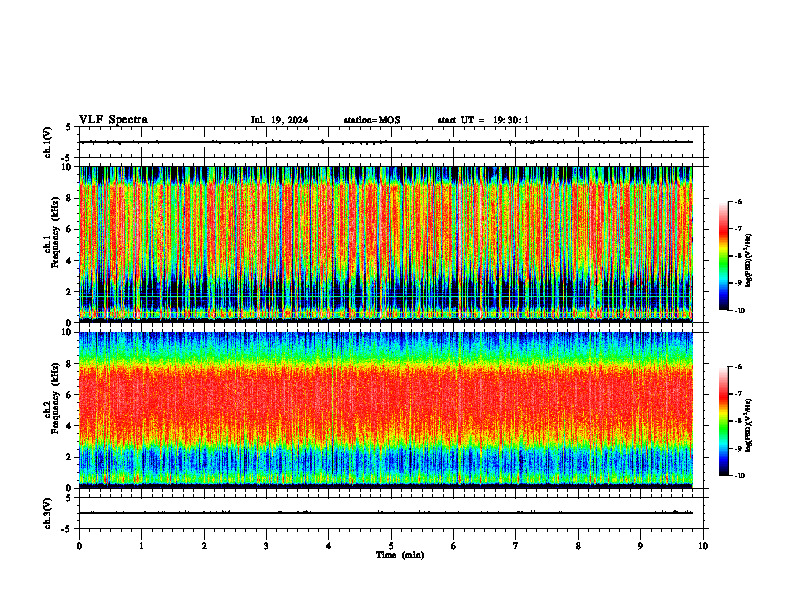Click the "2" kHz tick on ch.1 axis

coord(70,292)
